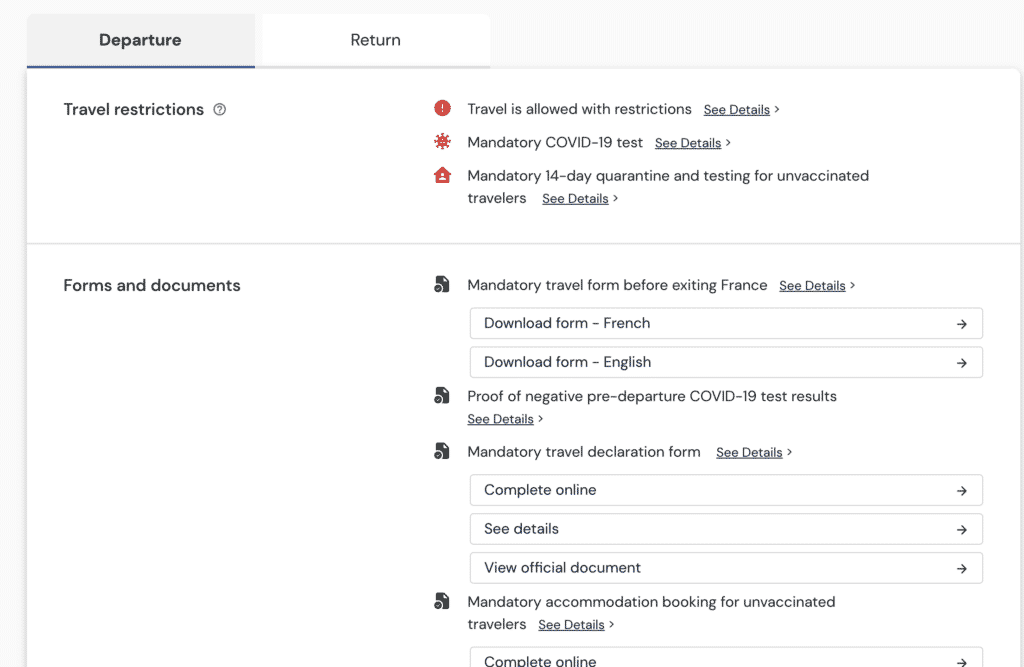
Task: Select the Departure tab
Action: pyautogui.click(x=140, y=41)
